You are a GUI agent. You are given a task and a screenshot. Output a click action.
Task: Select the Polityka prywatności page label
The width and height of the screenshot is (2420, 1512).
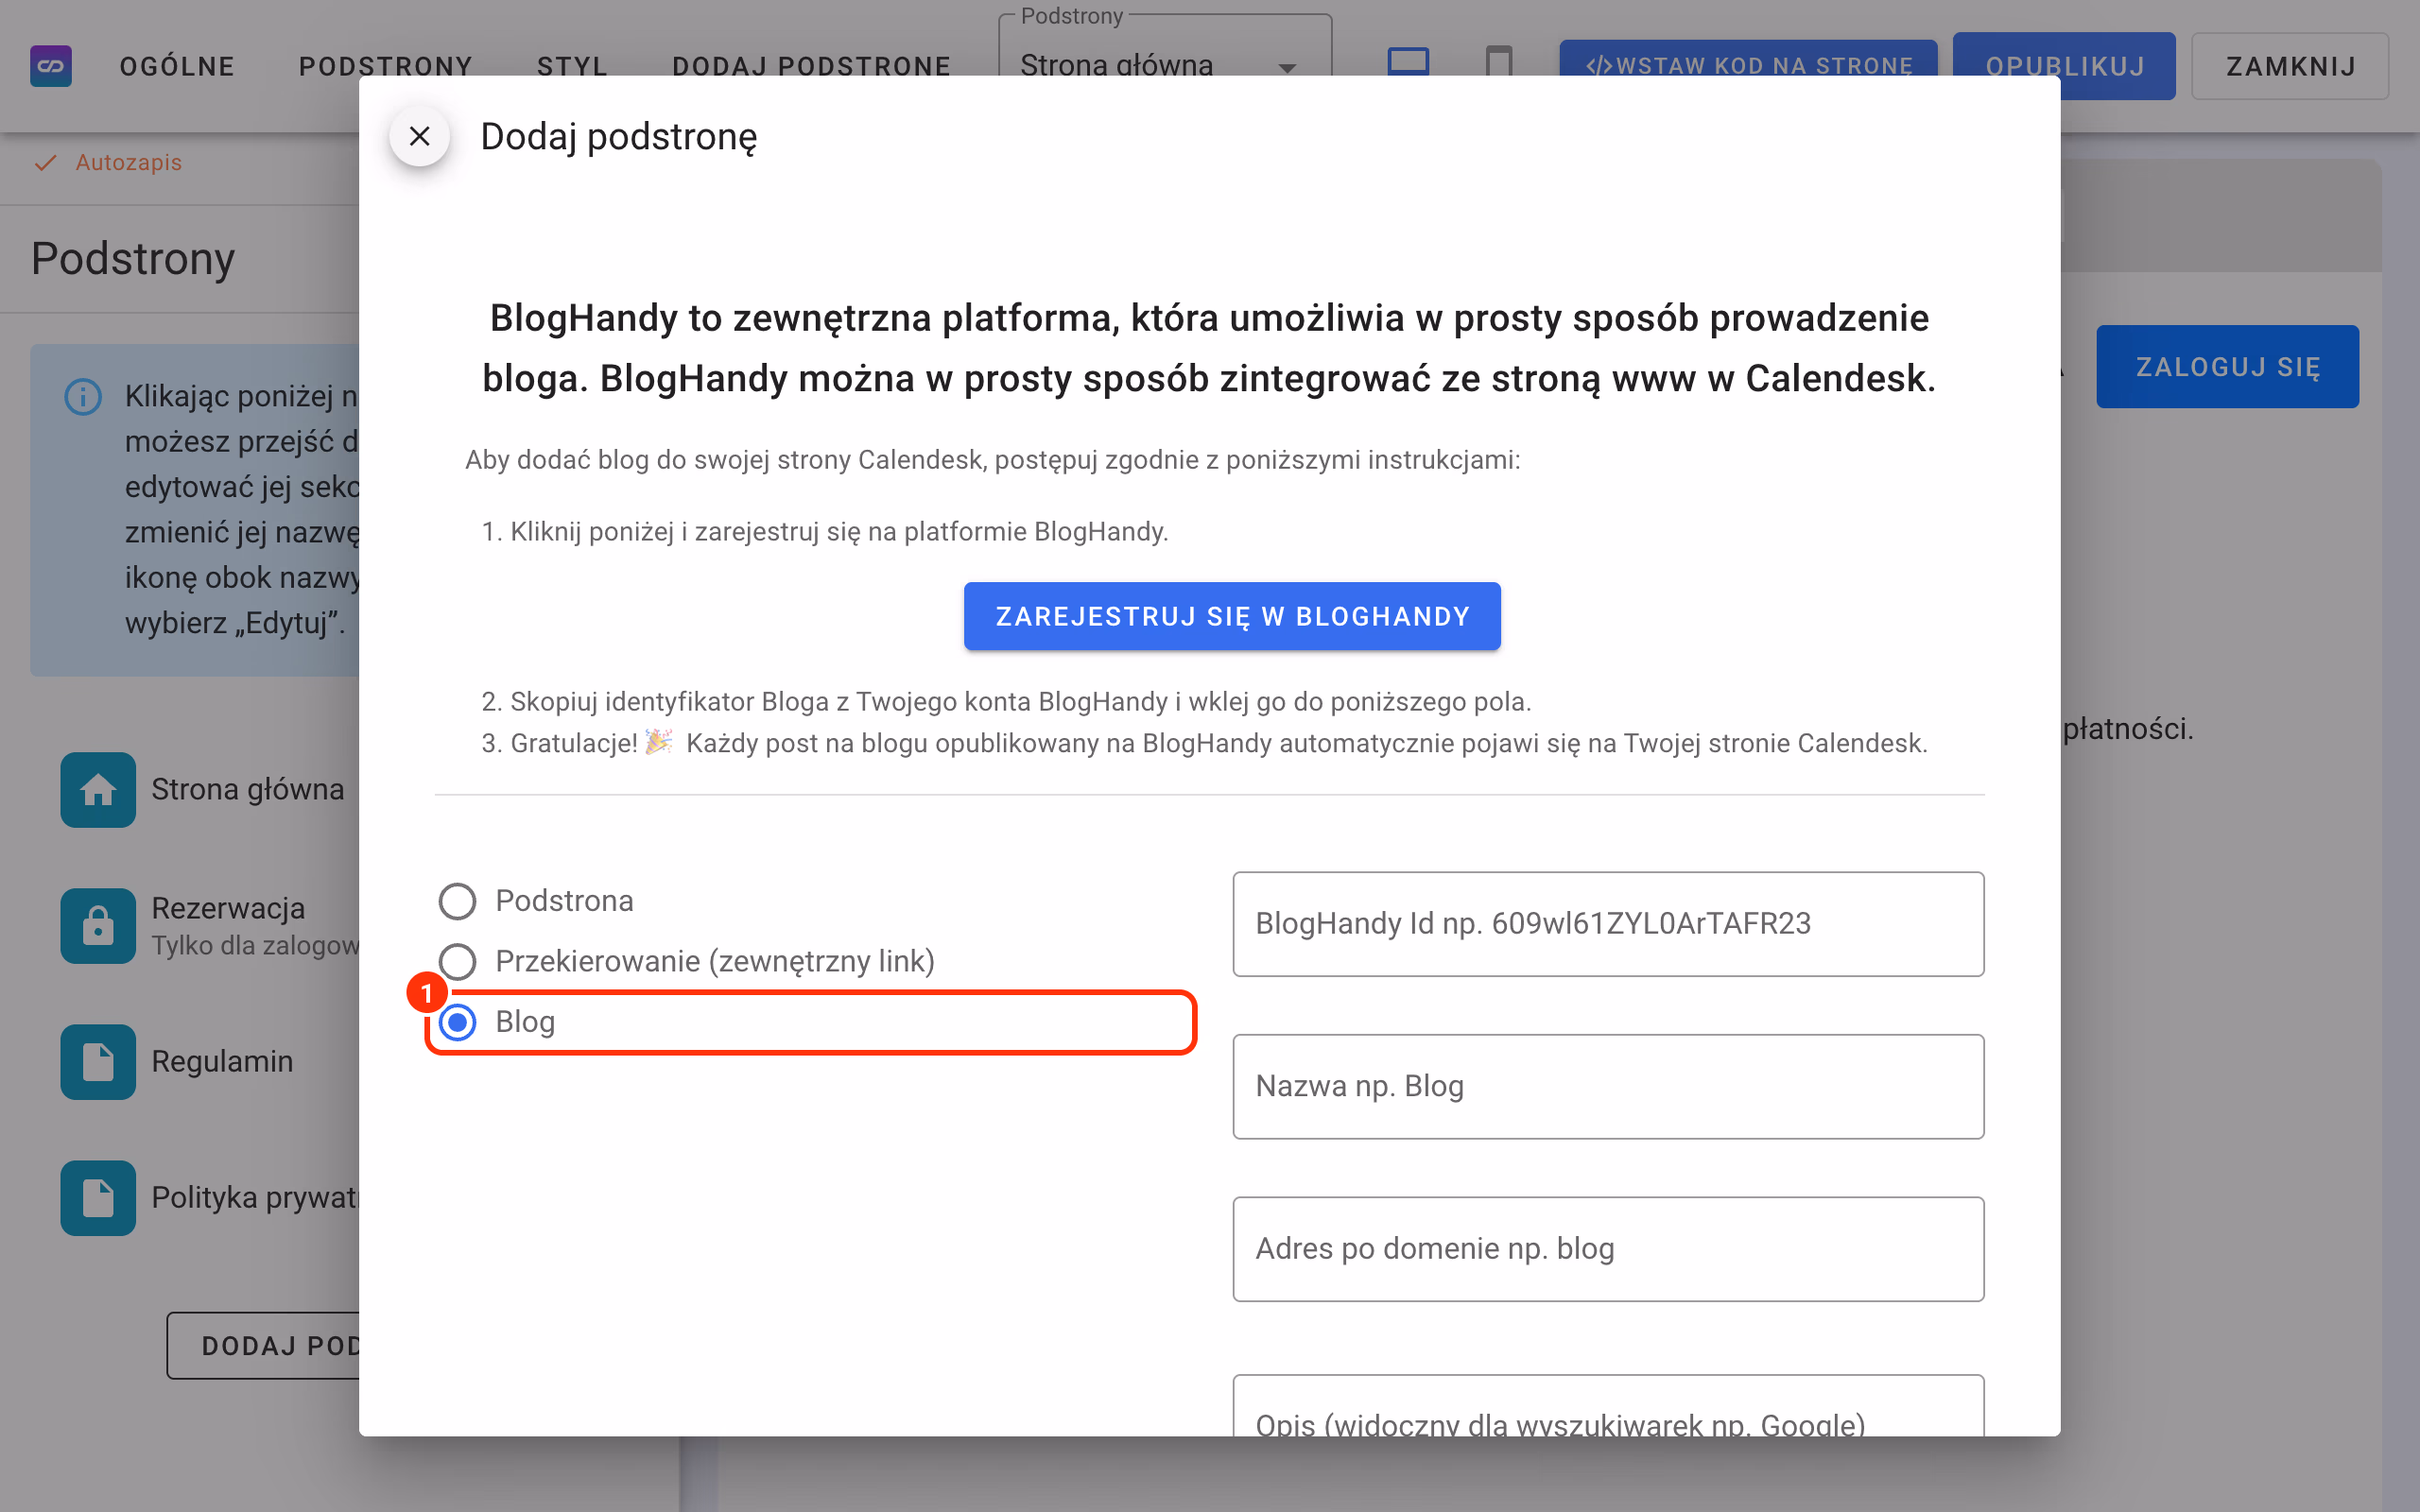pyautogui.click(x=255, y=1197)
